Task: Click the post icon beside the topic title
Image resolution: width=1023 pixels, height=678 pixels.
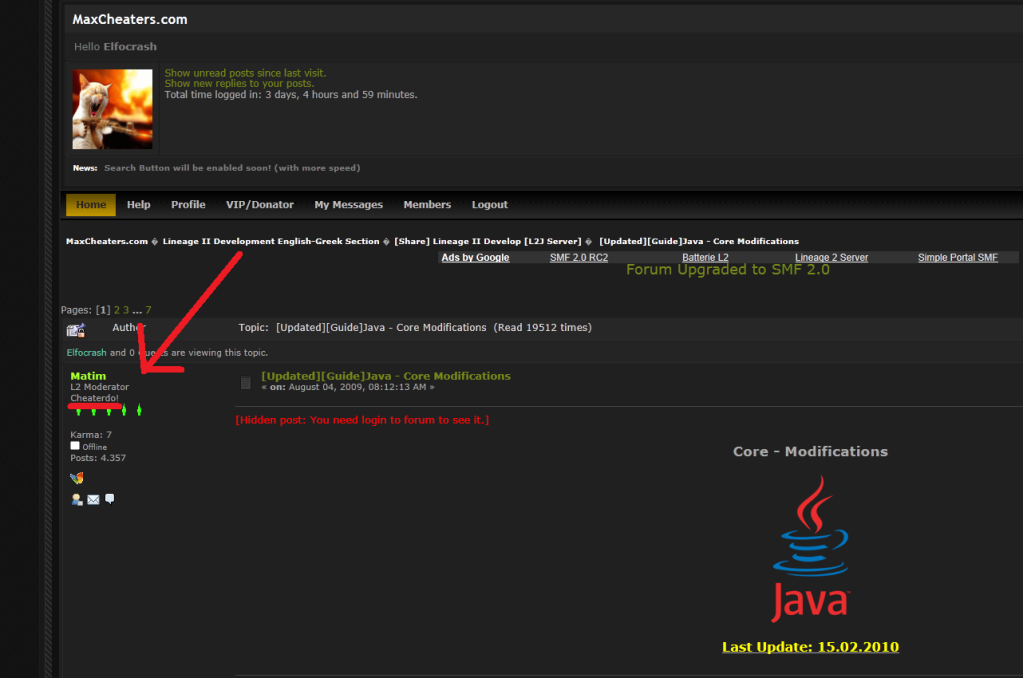Action: (246, 382)
